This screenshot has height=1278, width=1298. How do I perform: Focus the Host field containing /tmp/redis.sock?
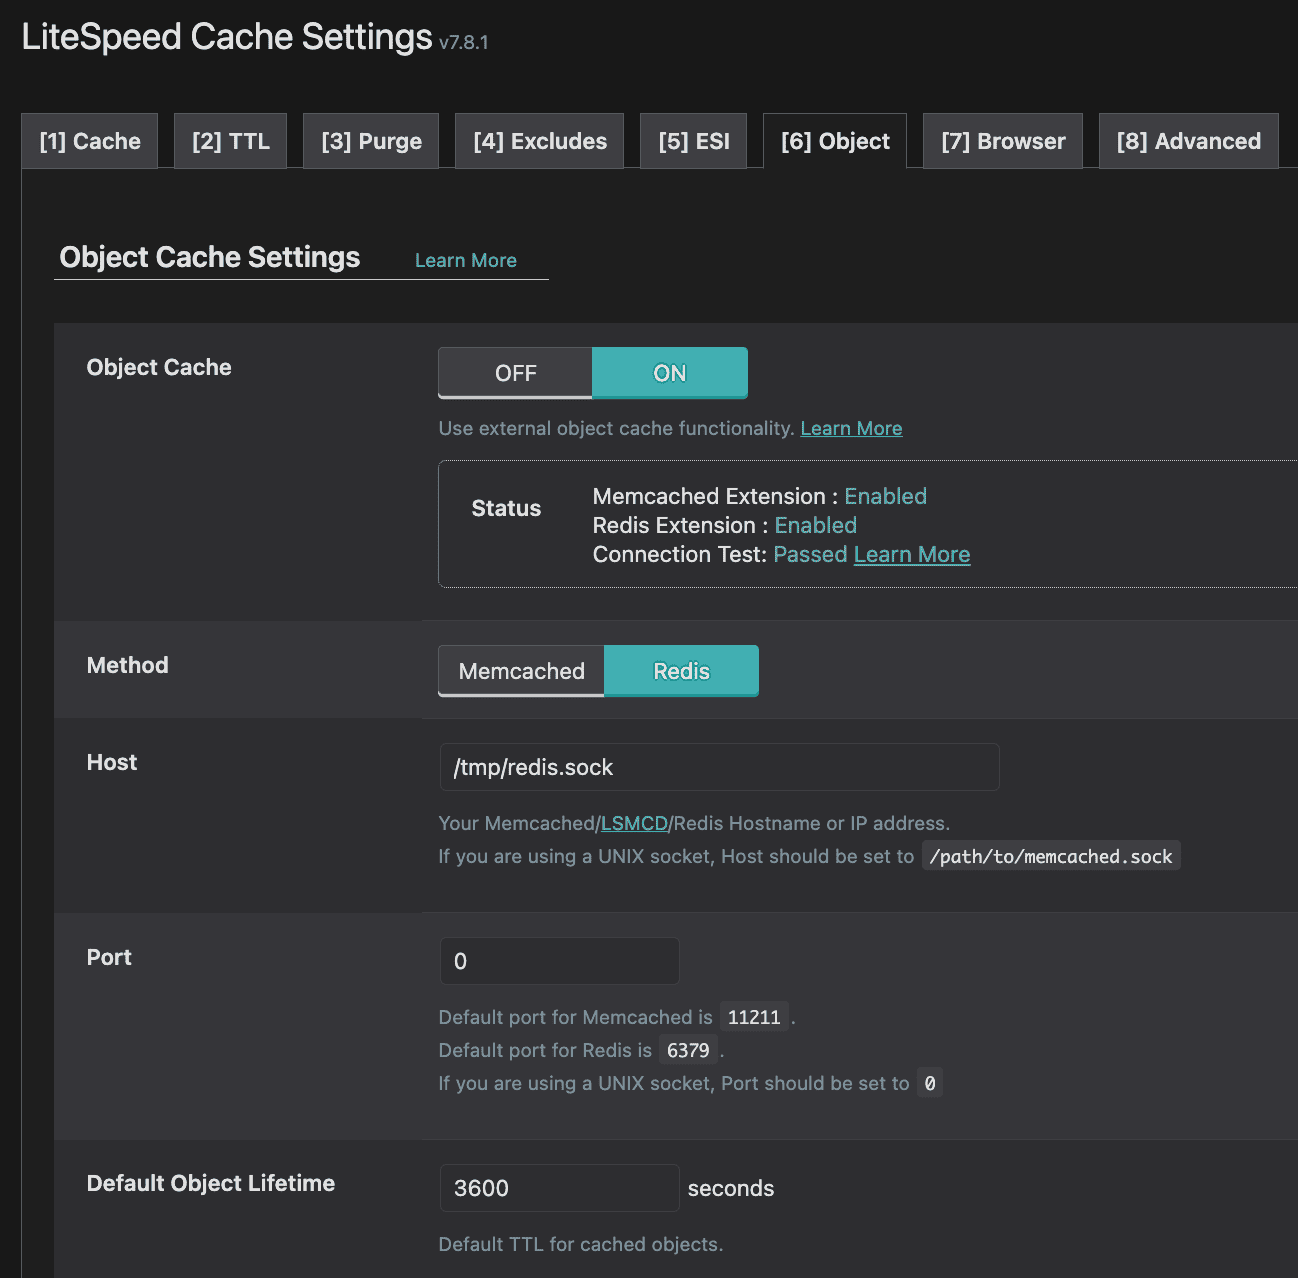(719, 767)
